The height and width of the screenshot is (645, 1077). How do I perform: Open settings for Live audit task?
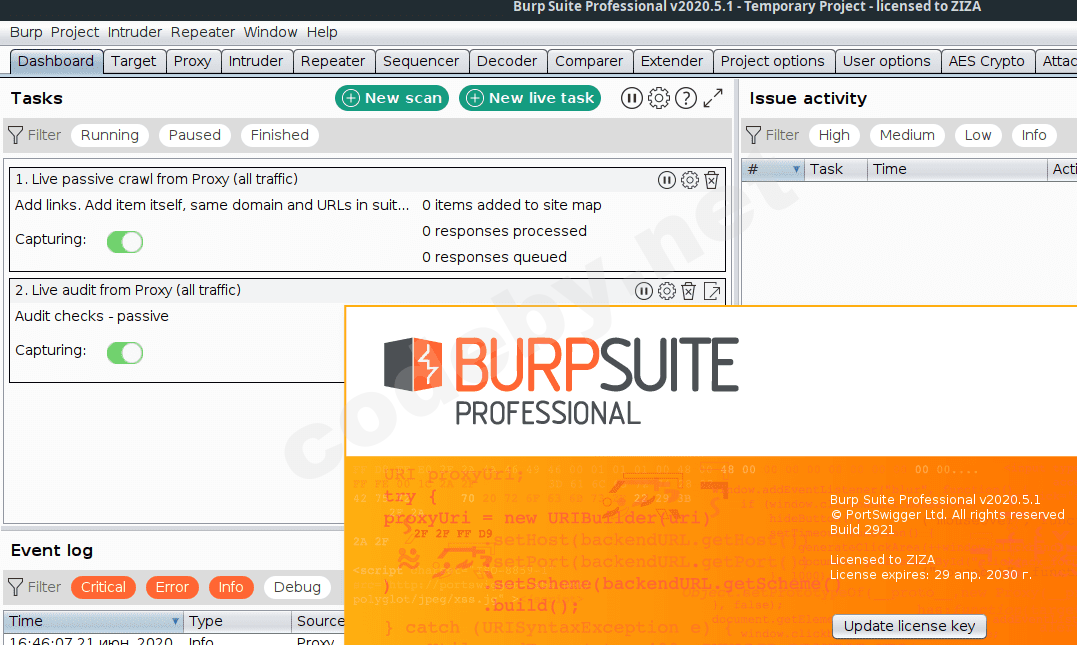coord(666,291)
